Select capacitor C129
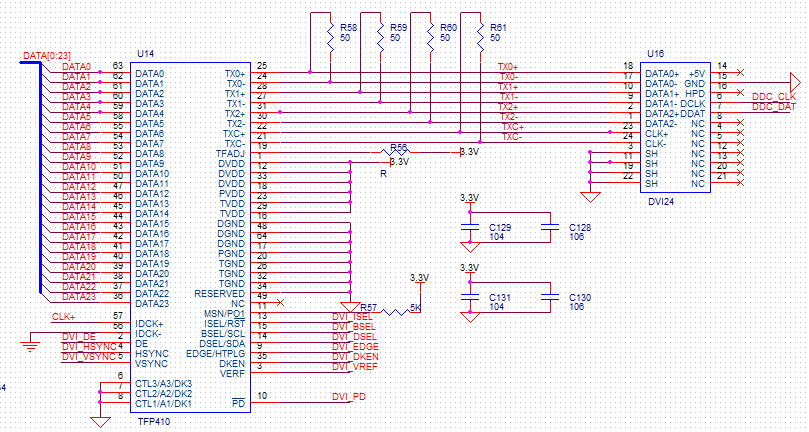 click(470, 227)
